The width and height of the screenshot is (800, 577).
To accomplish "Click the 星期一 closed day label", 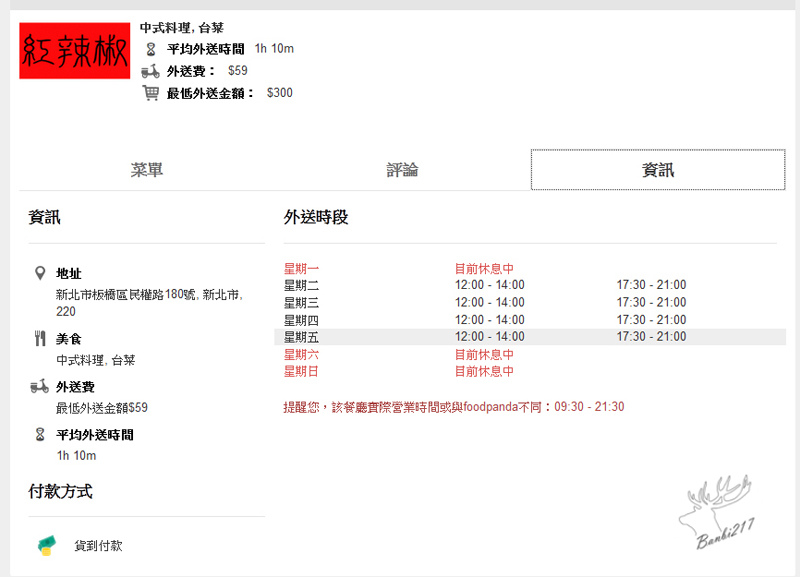I will point(301,269).
